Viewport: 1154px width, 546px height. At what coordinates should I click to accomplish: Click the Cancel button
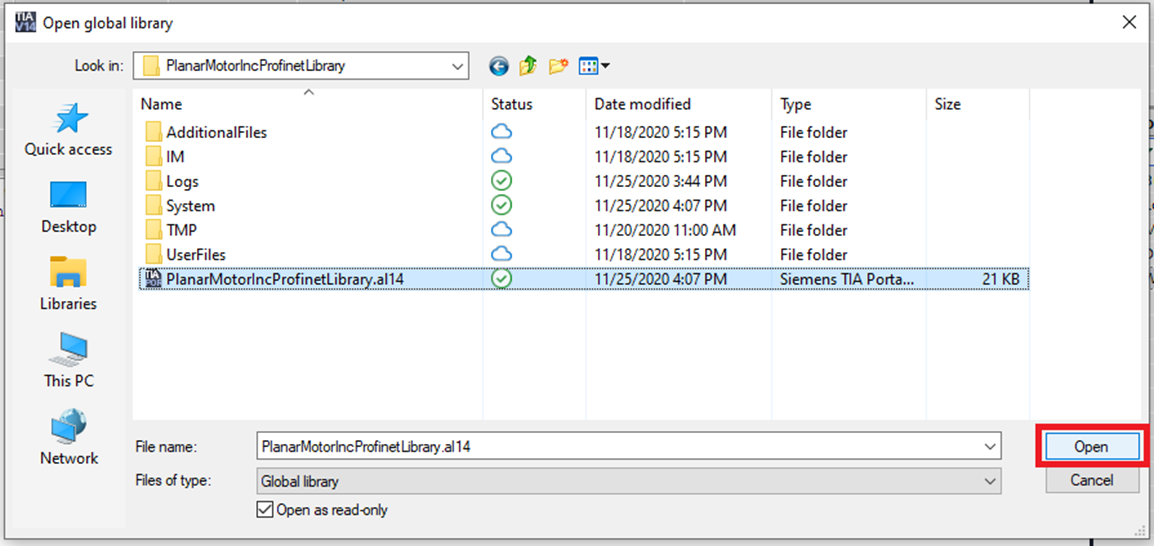1091,480
